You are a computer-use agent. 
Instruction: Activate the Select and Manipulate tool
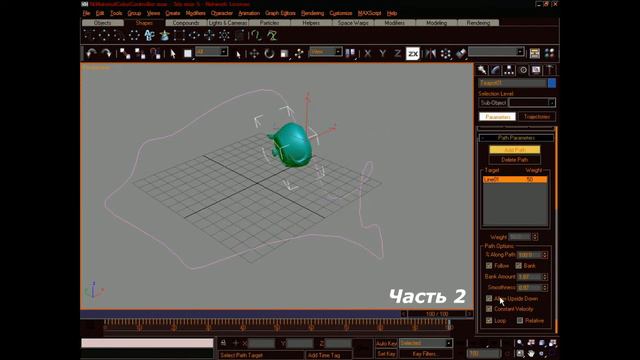[x=299, y=53]
